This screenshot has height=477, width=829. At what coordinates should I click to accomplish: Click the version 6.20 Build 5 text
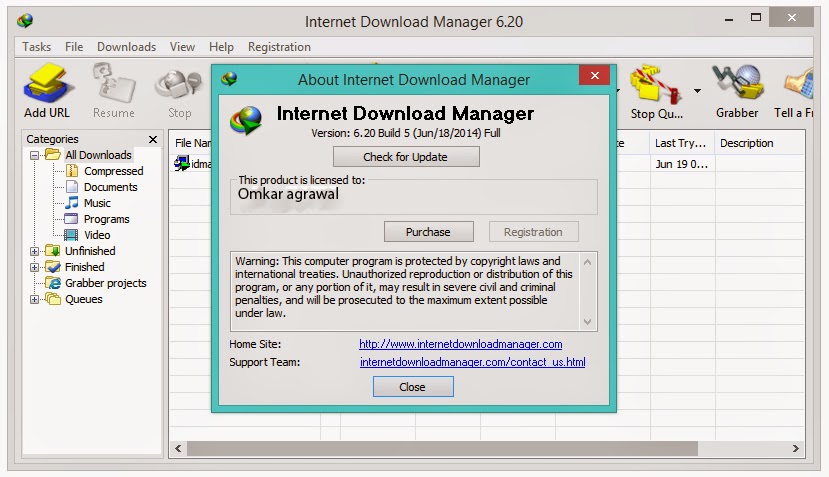pyautogui.click(x=406, y=133)
